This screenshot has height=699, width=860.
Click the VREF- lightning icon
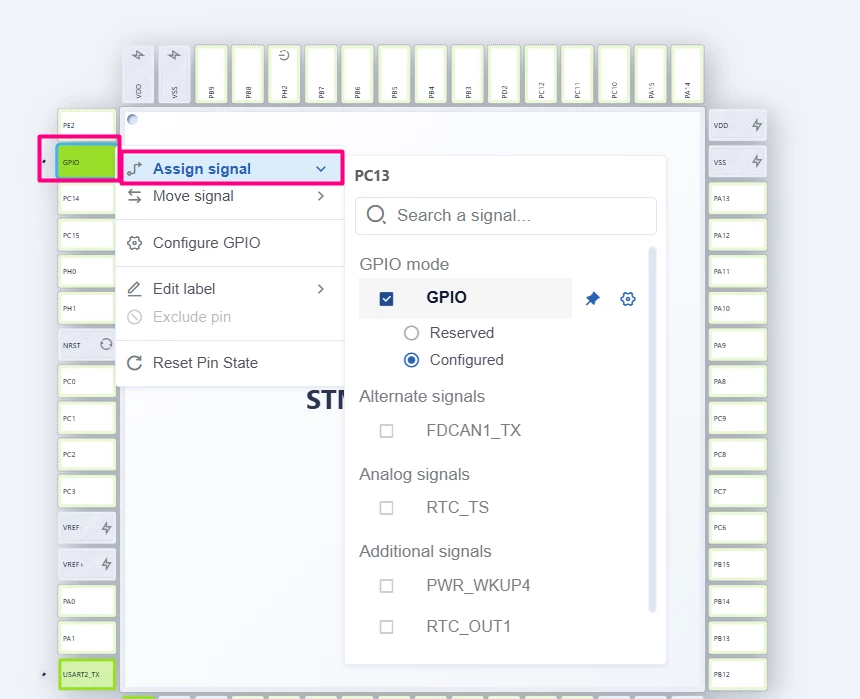click(106, 528)
